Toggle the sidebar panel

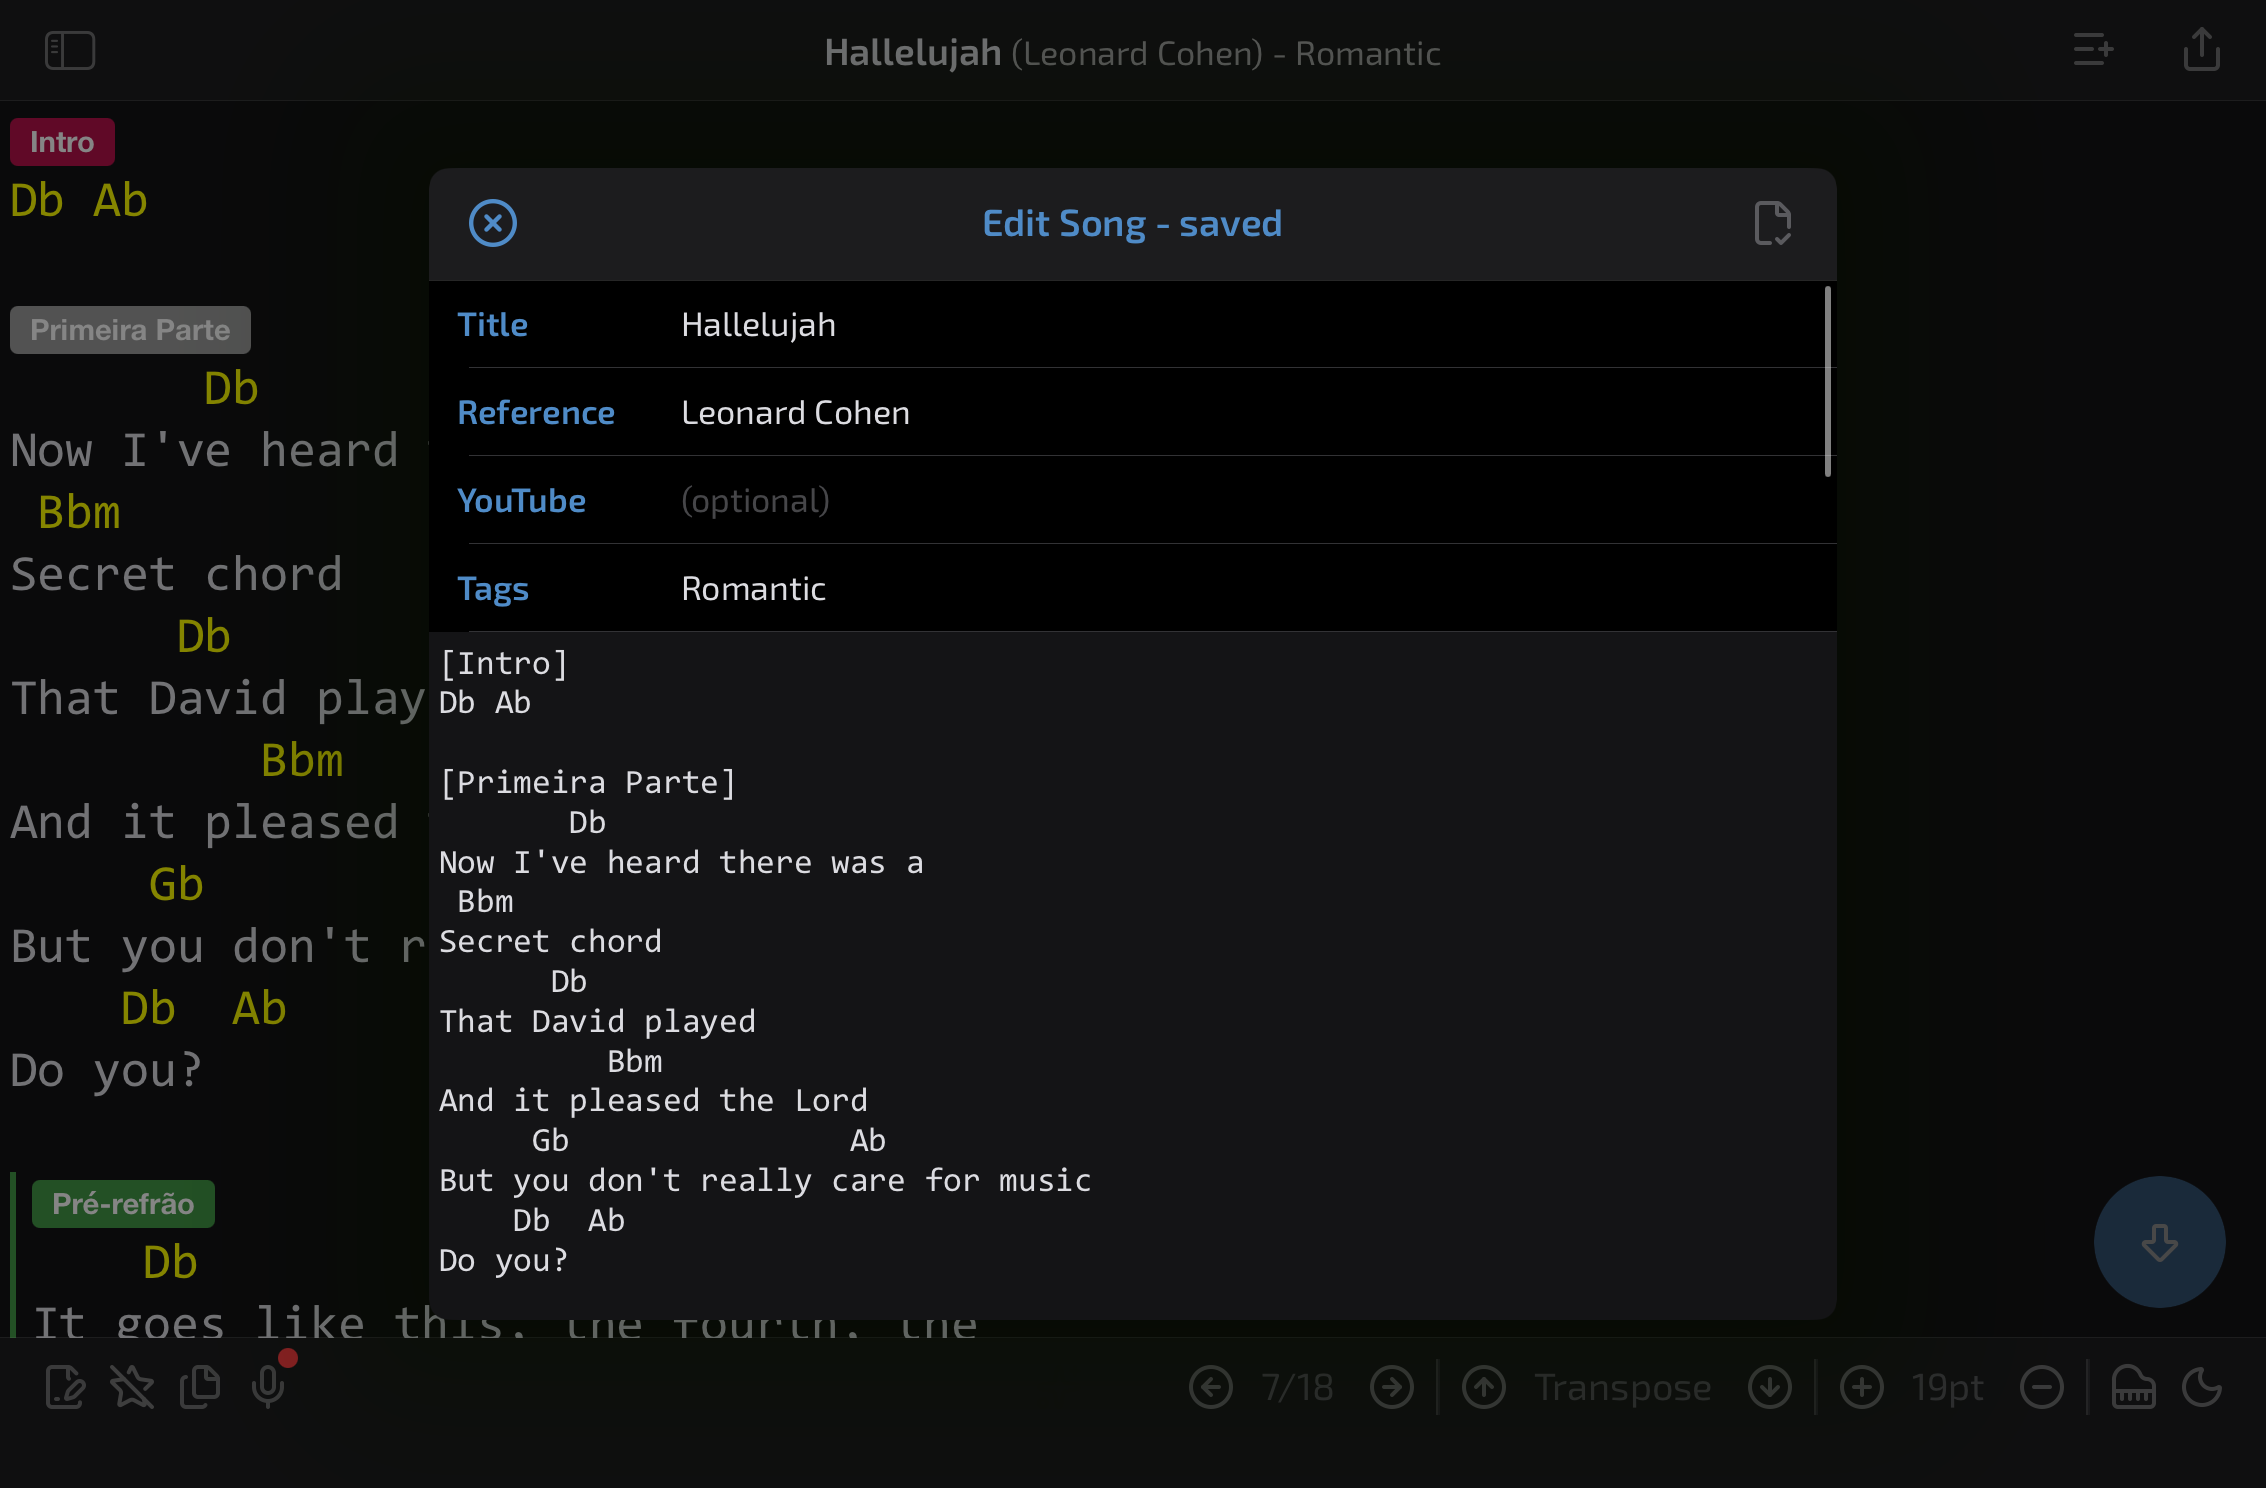pos(71,50)
